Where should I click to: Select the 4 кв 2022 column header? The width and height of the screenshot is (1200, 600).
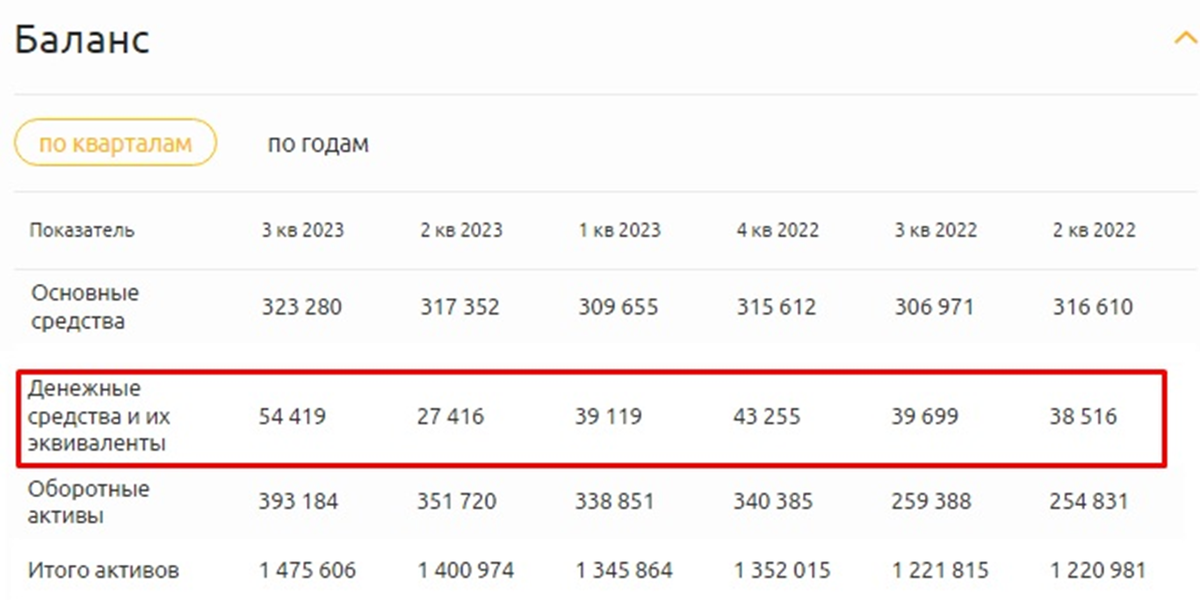(x=778, y=229)
